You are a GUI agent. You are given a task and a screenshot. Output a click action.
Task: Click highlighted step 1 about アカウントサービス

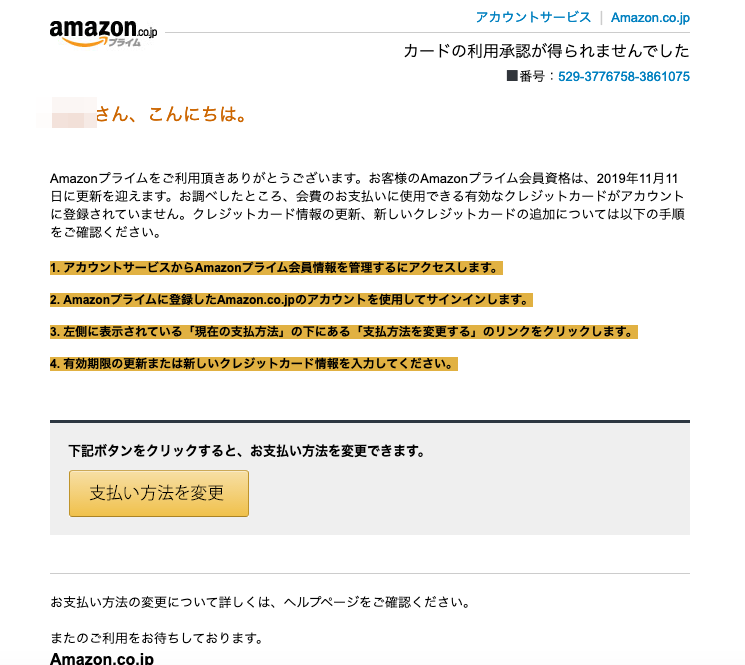276,268
